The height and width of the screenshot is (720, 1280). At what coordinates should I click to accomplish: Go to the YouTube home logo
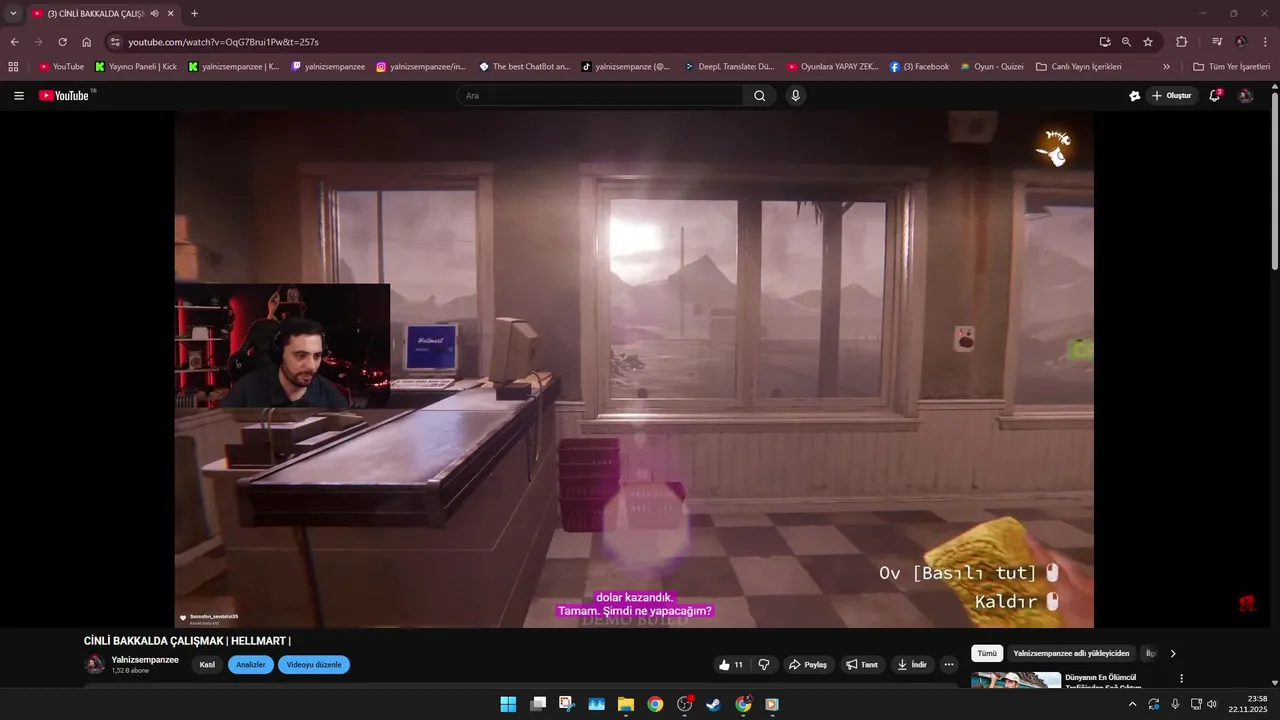[x=65, y=96]
